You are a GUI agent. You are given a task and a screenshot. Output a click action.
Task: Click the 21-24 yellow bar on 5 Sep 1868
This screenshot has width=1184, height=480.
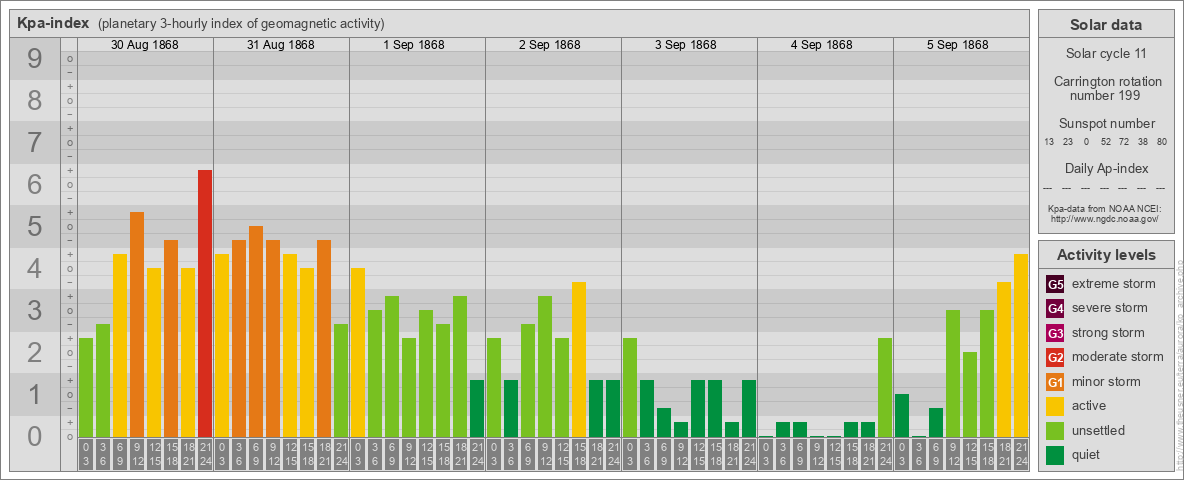pyautogui.click(x=1020, y=346)
